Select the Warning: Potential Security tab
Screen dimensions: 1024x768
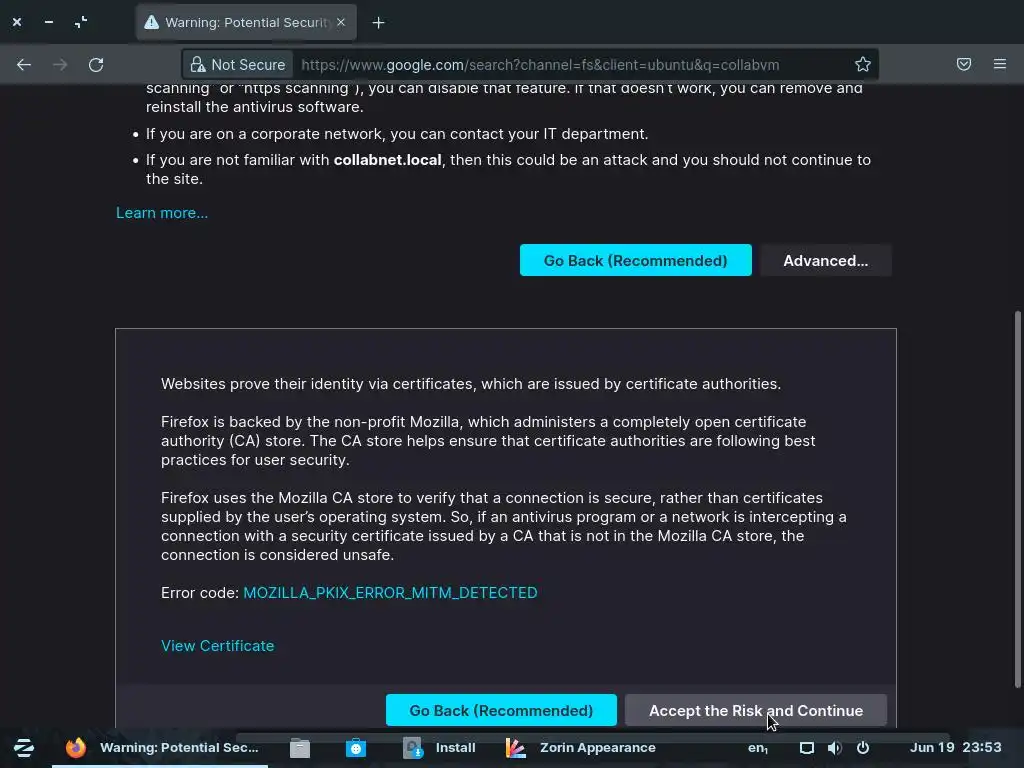(x=246, y=22)
